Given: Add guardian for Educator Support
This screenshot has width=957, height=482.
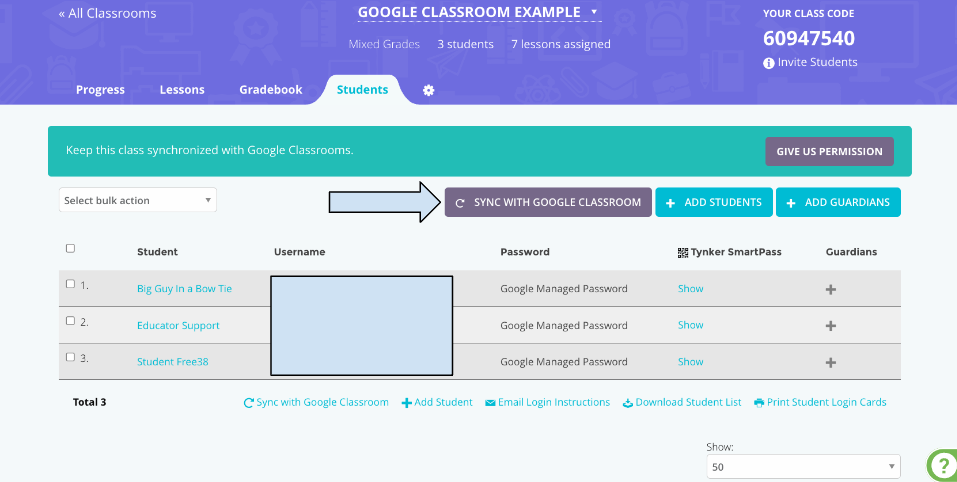Looking at the screenshot, I should click(830, 326).
